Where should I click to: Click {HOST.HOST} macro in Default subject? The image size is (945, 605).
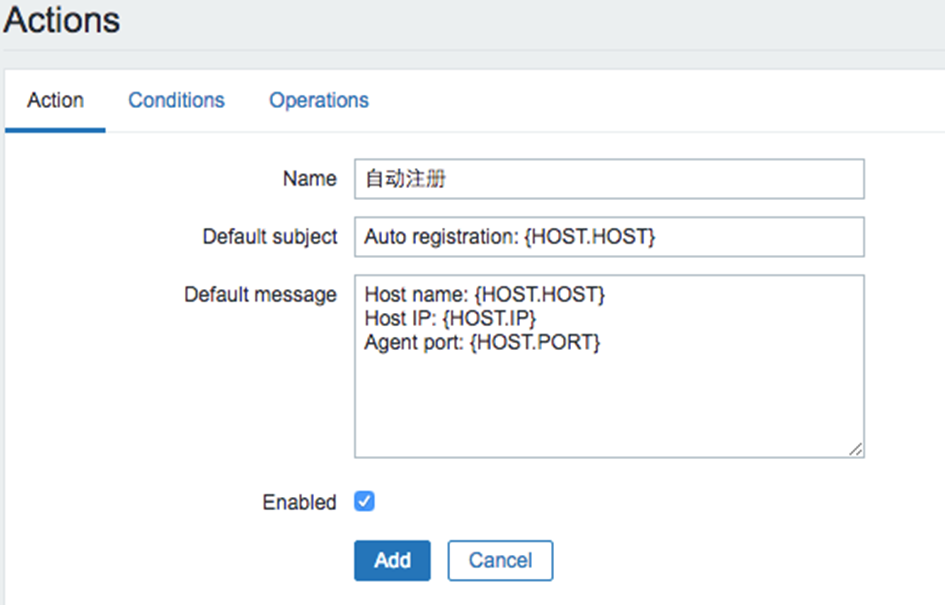point(589,236)
